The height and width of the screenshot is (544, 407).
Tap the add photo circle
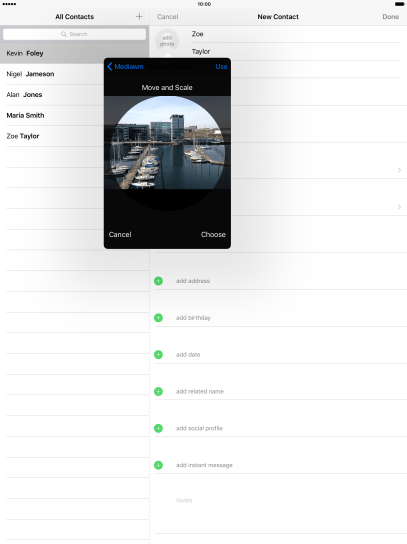point(167,41)
